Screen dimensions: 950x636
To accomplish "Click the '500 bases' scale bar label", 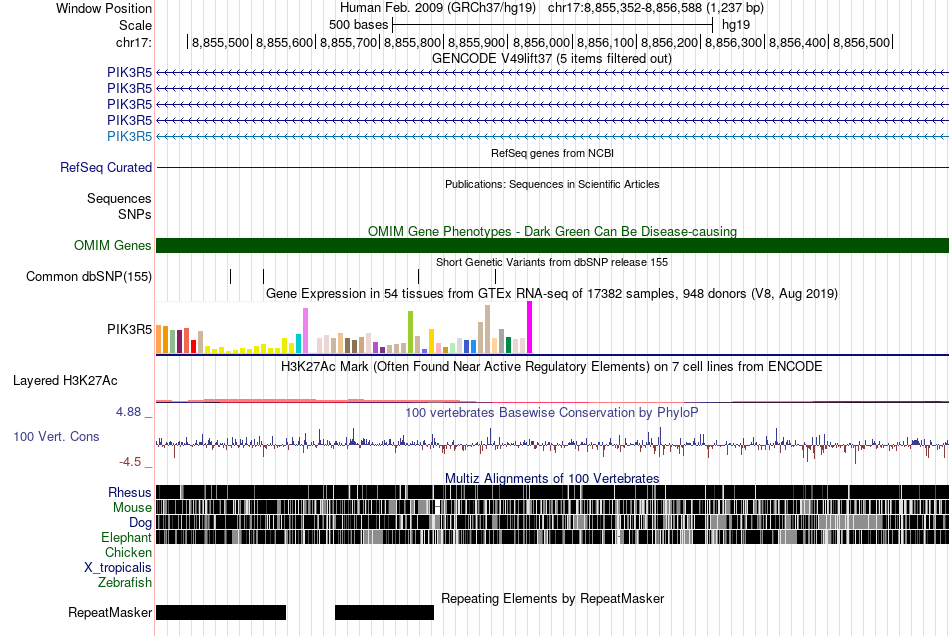I will 358,25.
